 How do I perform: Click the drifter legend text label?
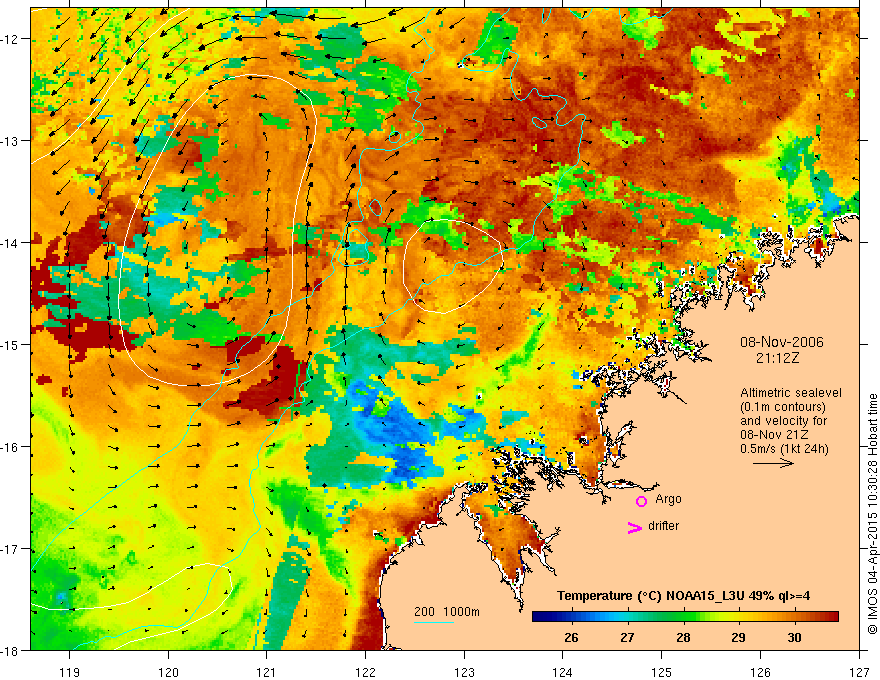(x=663, y=526)
